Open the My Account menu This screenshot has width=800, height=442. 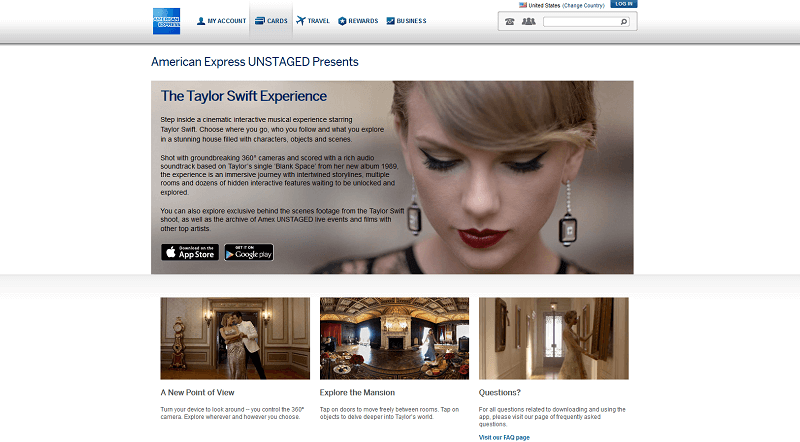click(221, 21)
